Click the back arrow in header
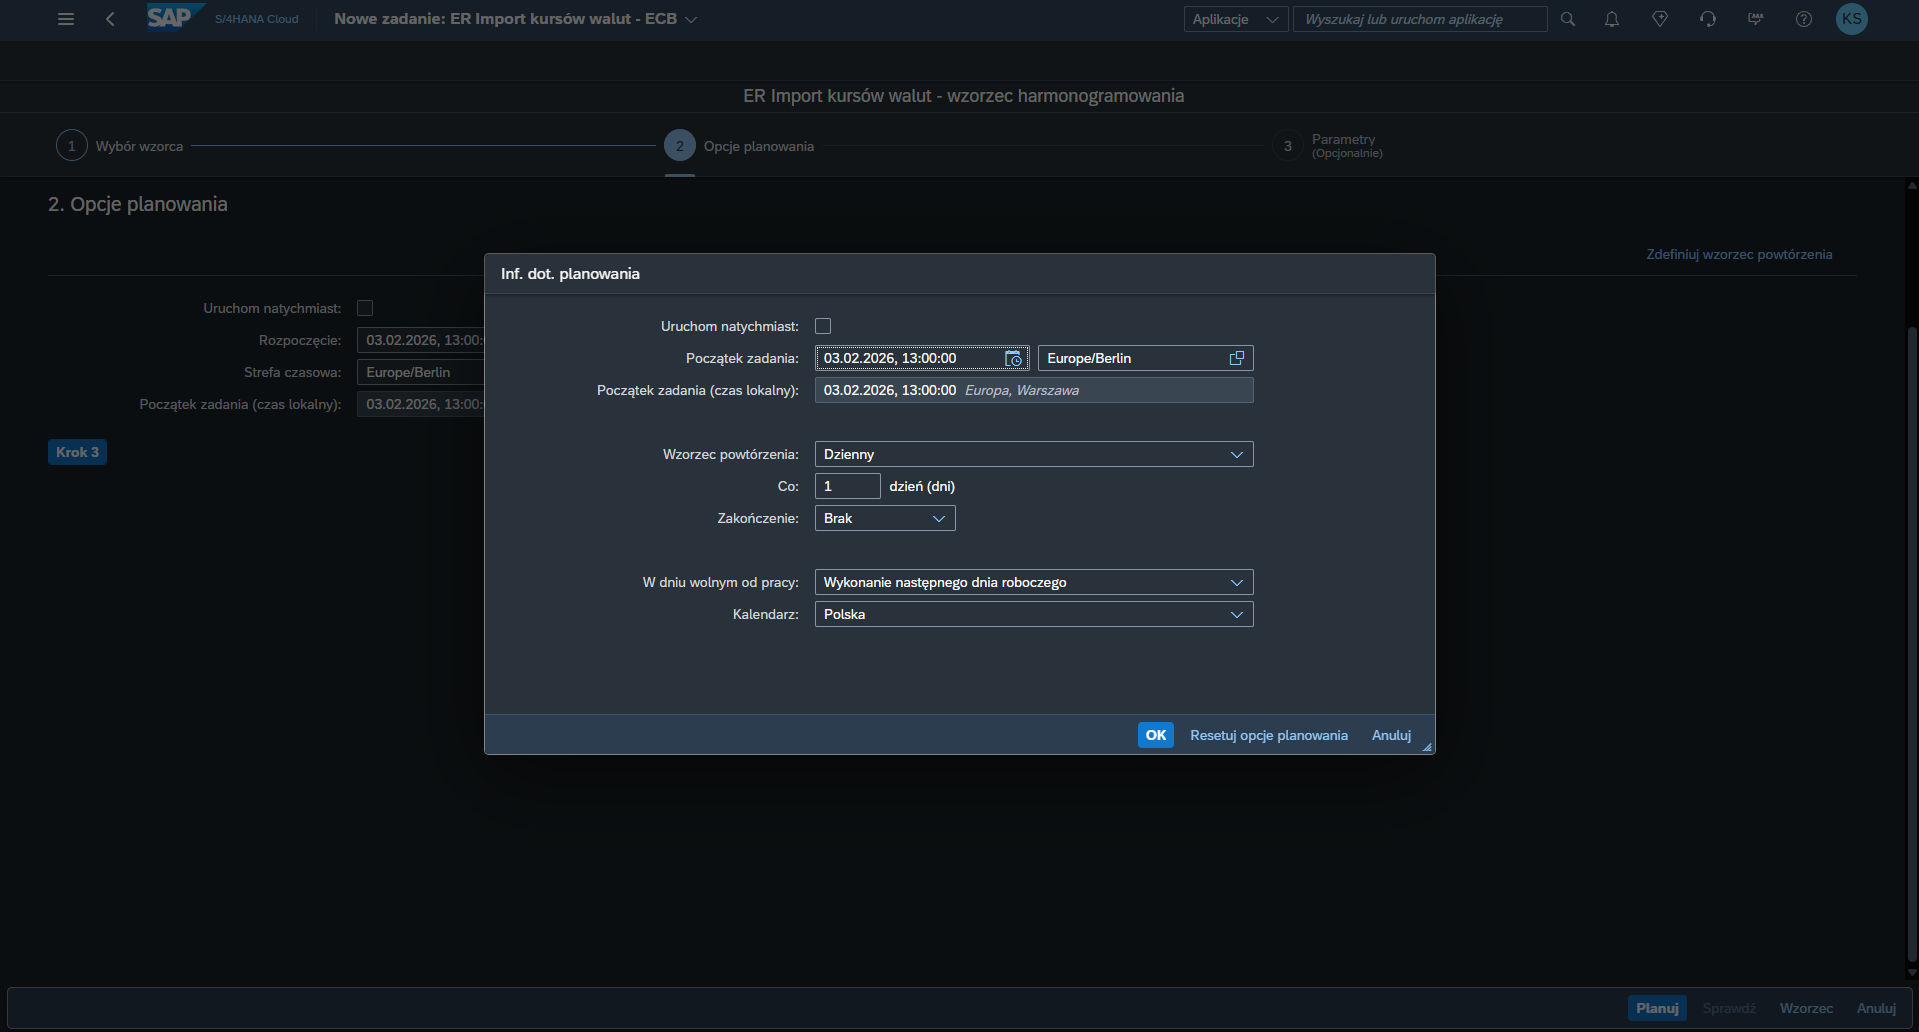1919x1032 pixels. coord(110,19)
